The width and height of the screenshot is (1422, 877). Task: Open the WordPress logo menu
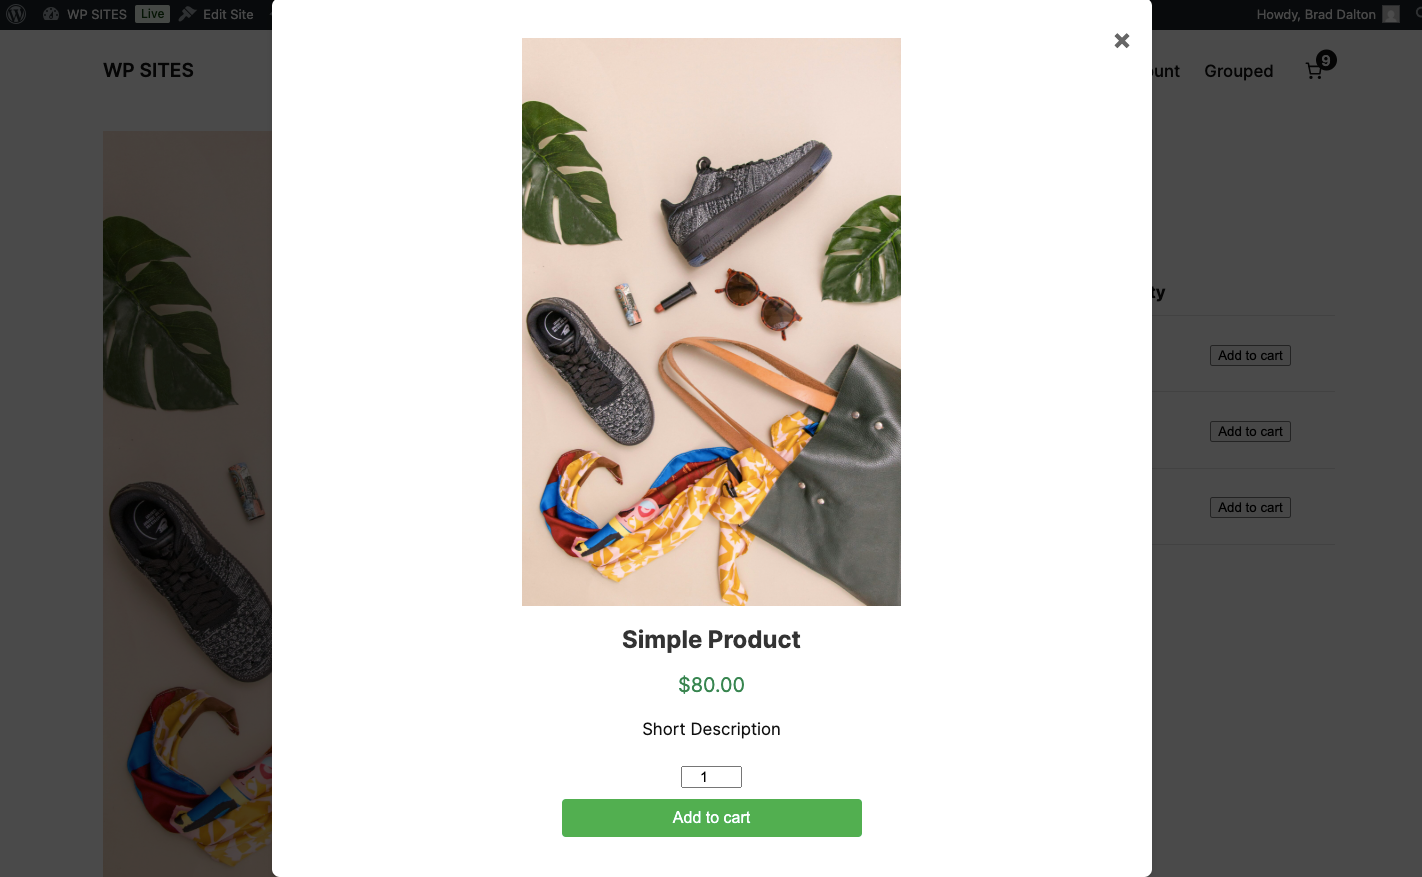16,14
